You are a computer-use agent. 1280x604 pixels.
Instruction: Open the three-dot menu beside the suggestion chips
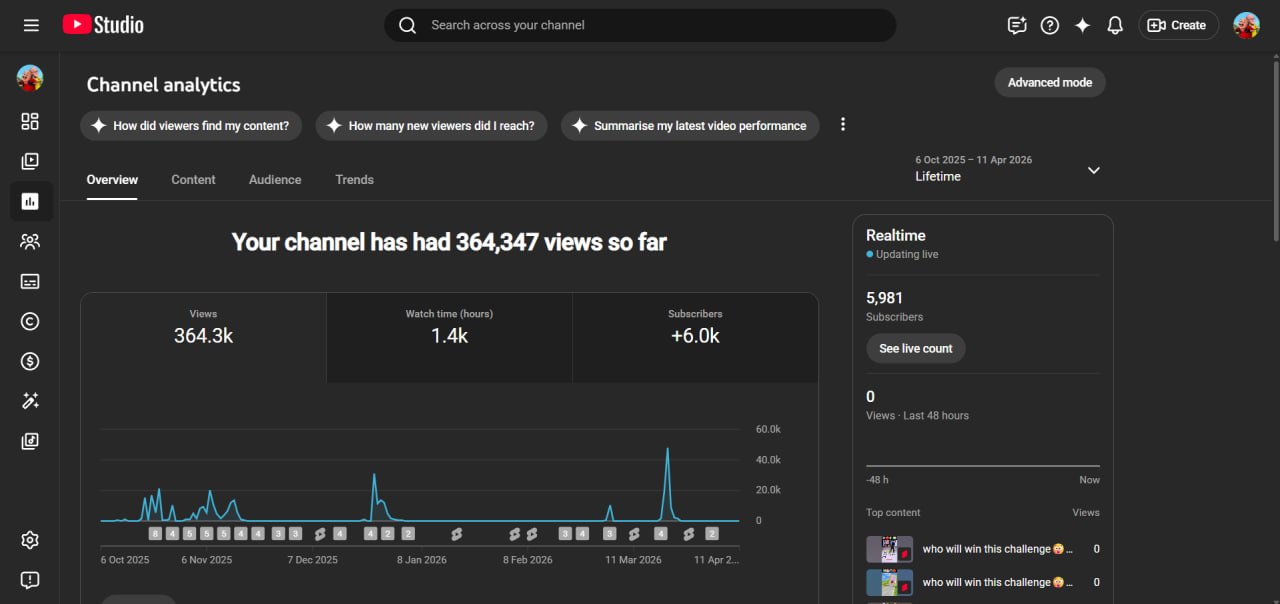[x=843, y=125]
